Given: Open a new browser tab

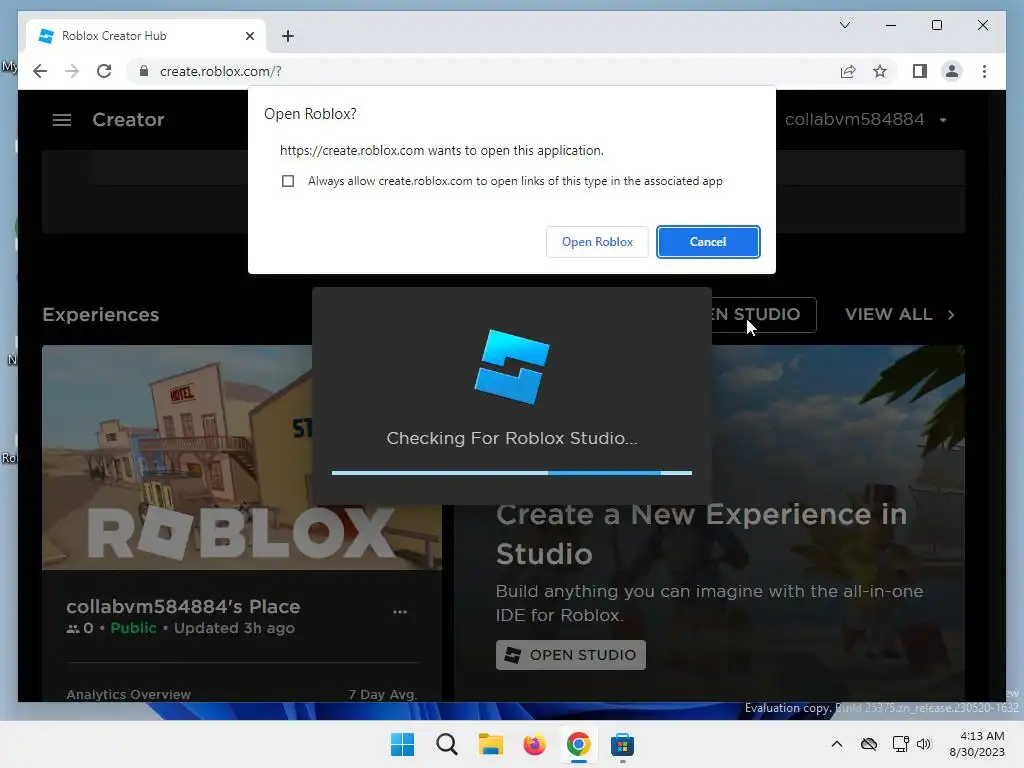Looking at the screenshot, I should pos(287,36).
